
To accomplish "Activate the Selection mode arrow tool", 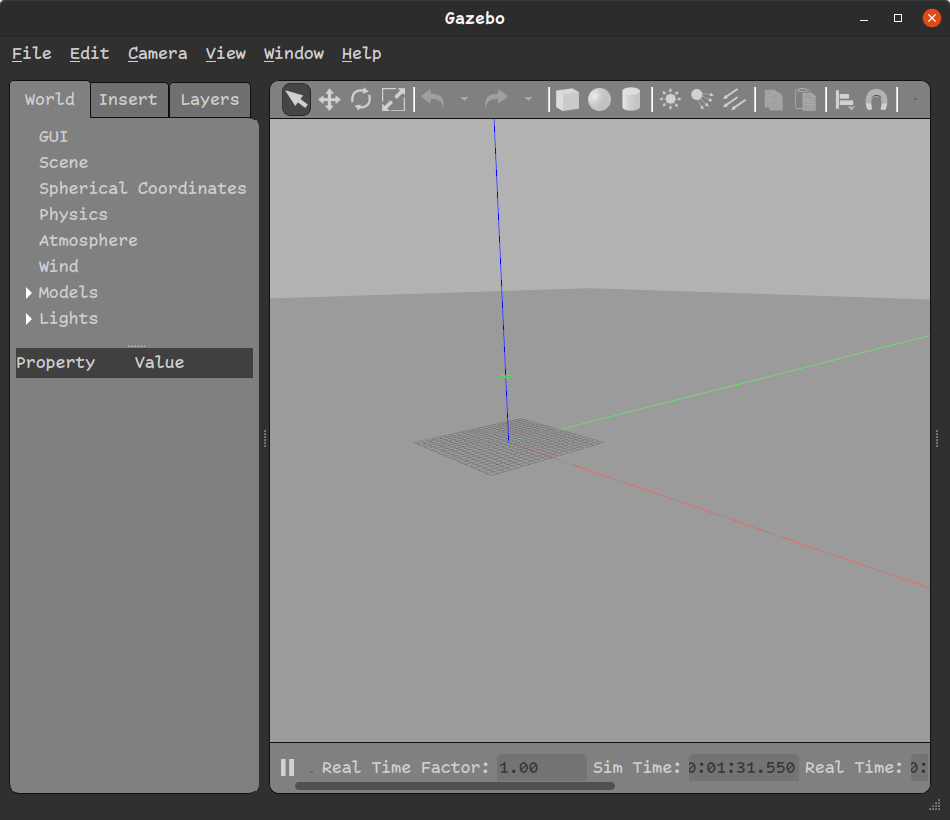I will click(296, 99).
